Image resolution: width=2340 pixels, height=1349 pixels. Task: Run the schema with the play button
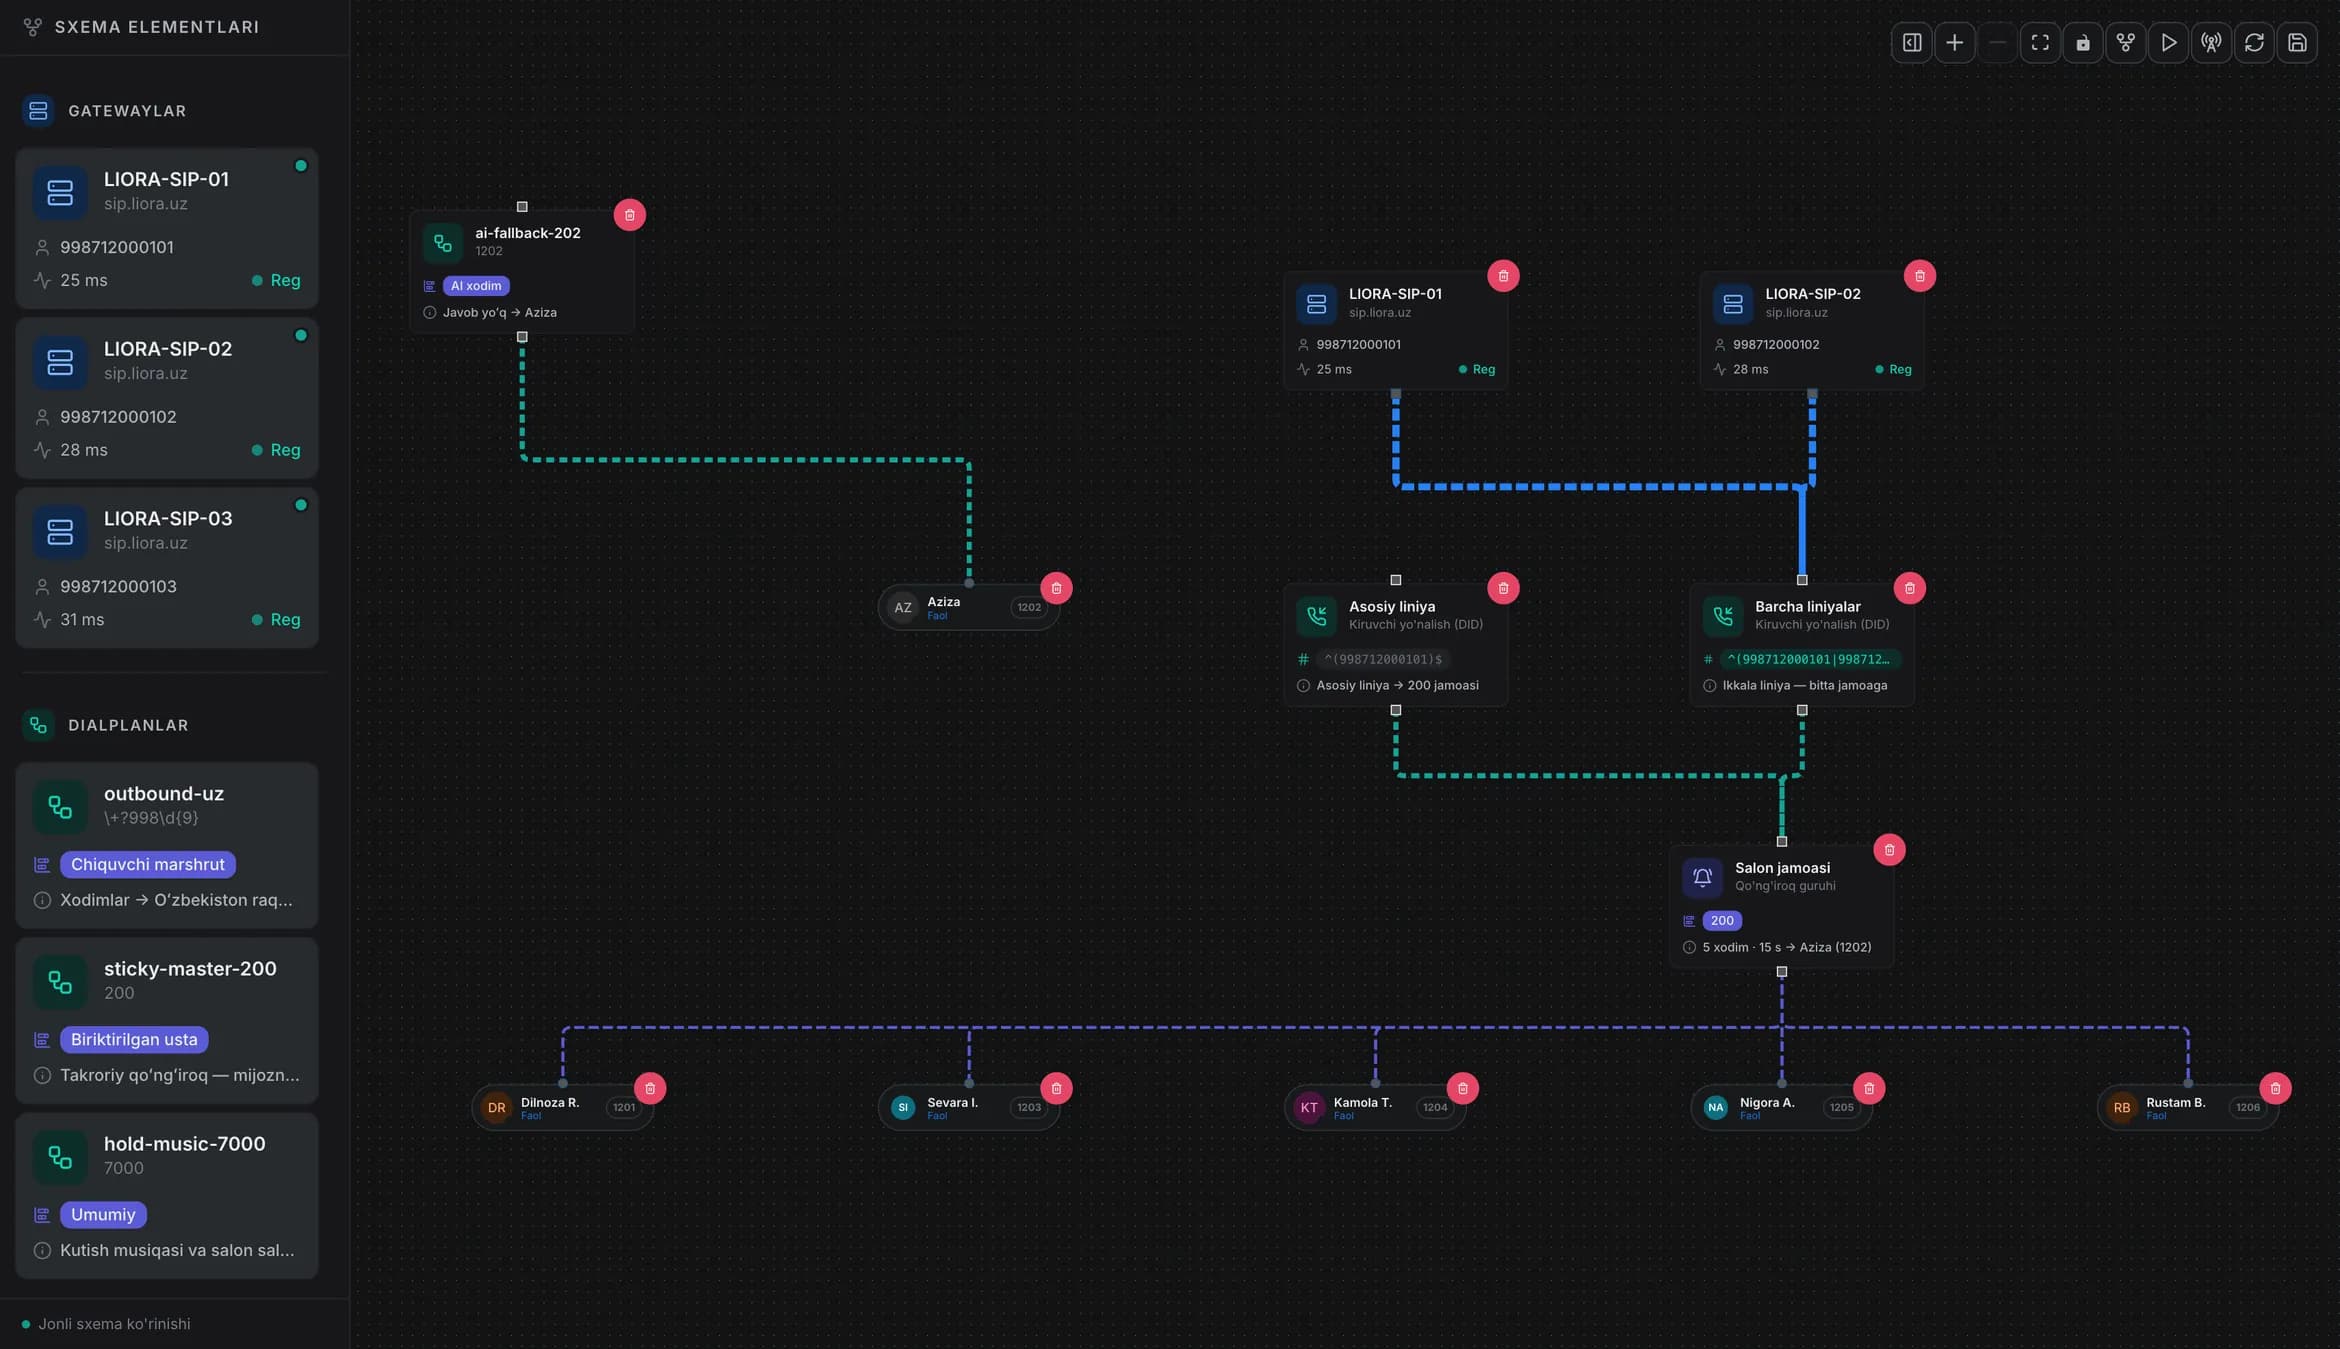coord(2169,43)
